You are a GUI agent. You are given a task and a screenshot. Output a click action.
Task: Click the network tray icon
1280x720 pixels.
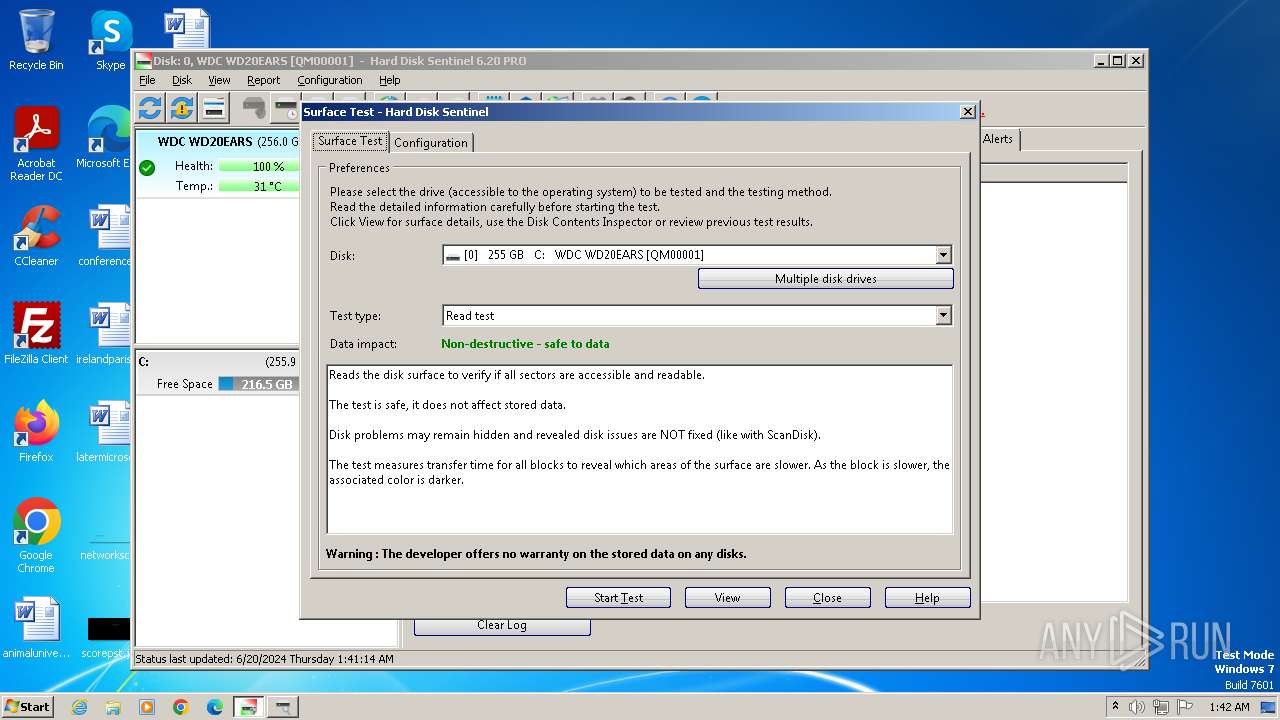1160,707
